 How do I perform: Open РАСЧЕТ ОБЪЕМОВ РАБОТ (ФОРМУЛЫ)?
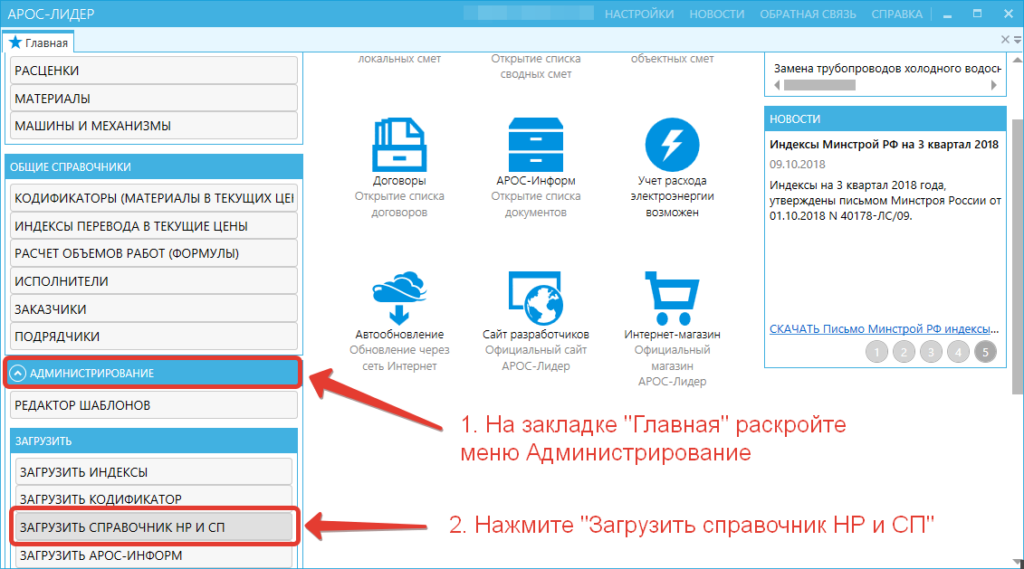coord(153,253)
